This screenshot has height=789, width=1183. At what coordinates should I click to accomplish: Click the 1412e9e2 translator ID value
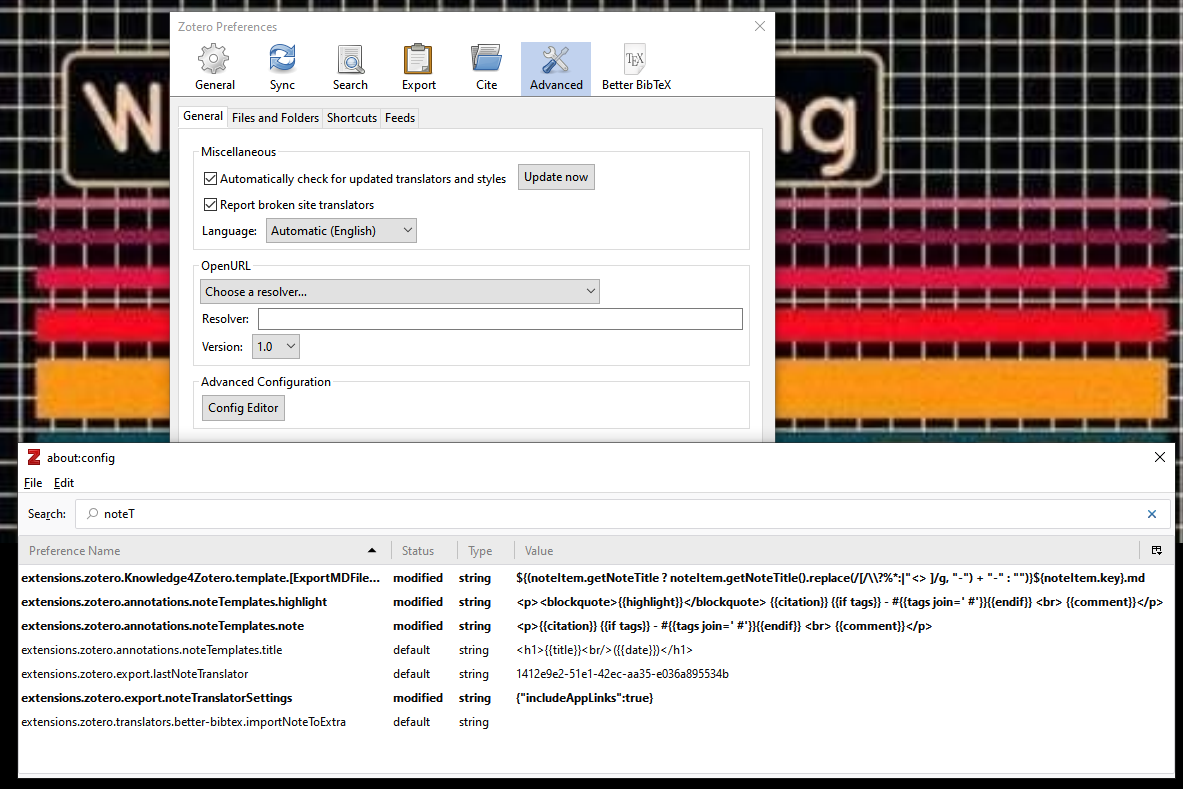[x=622, y=674]
